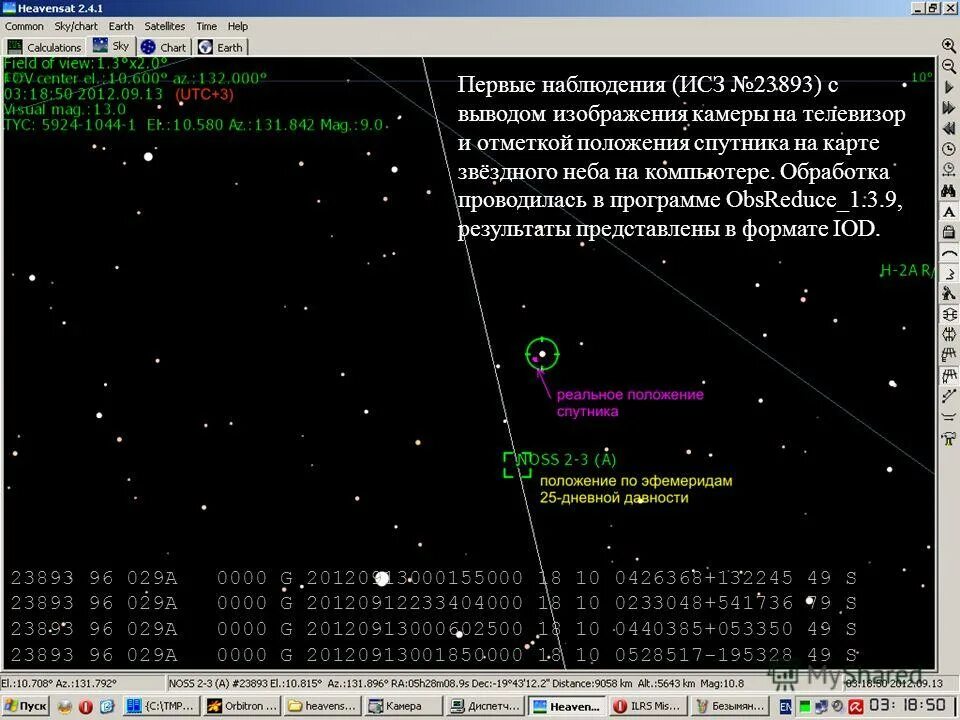The image size is (960, 720).
Task: Open the Satellites menu
Action: click(164, 26)
